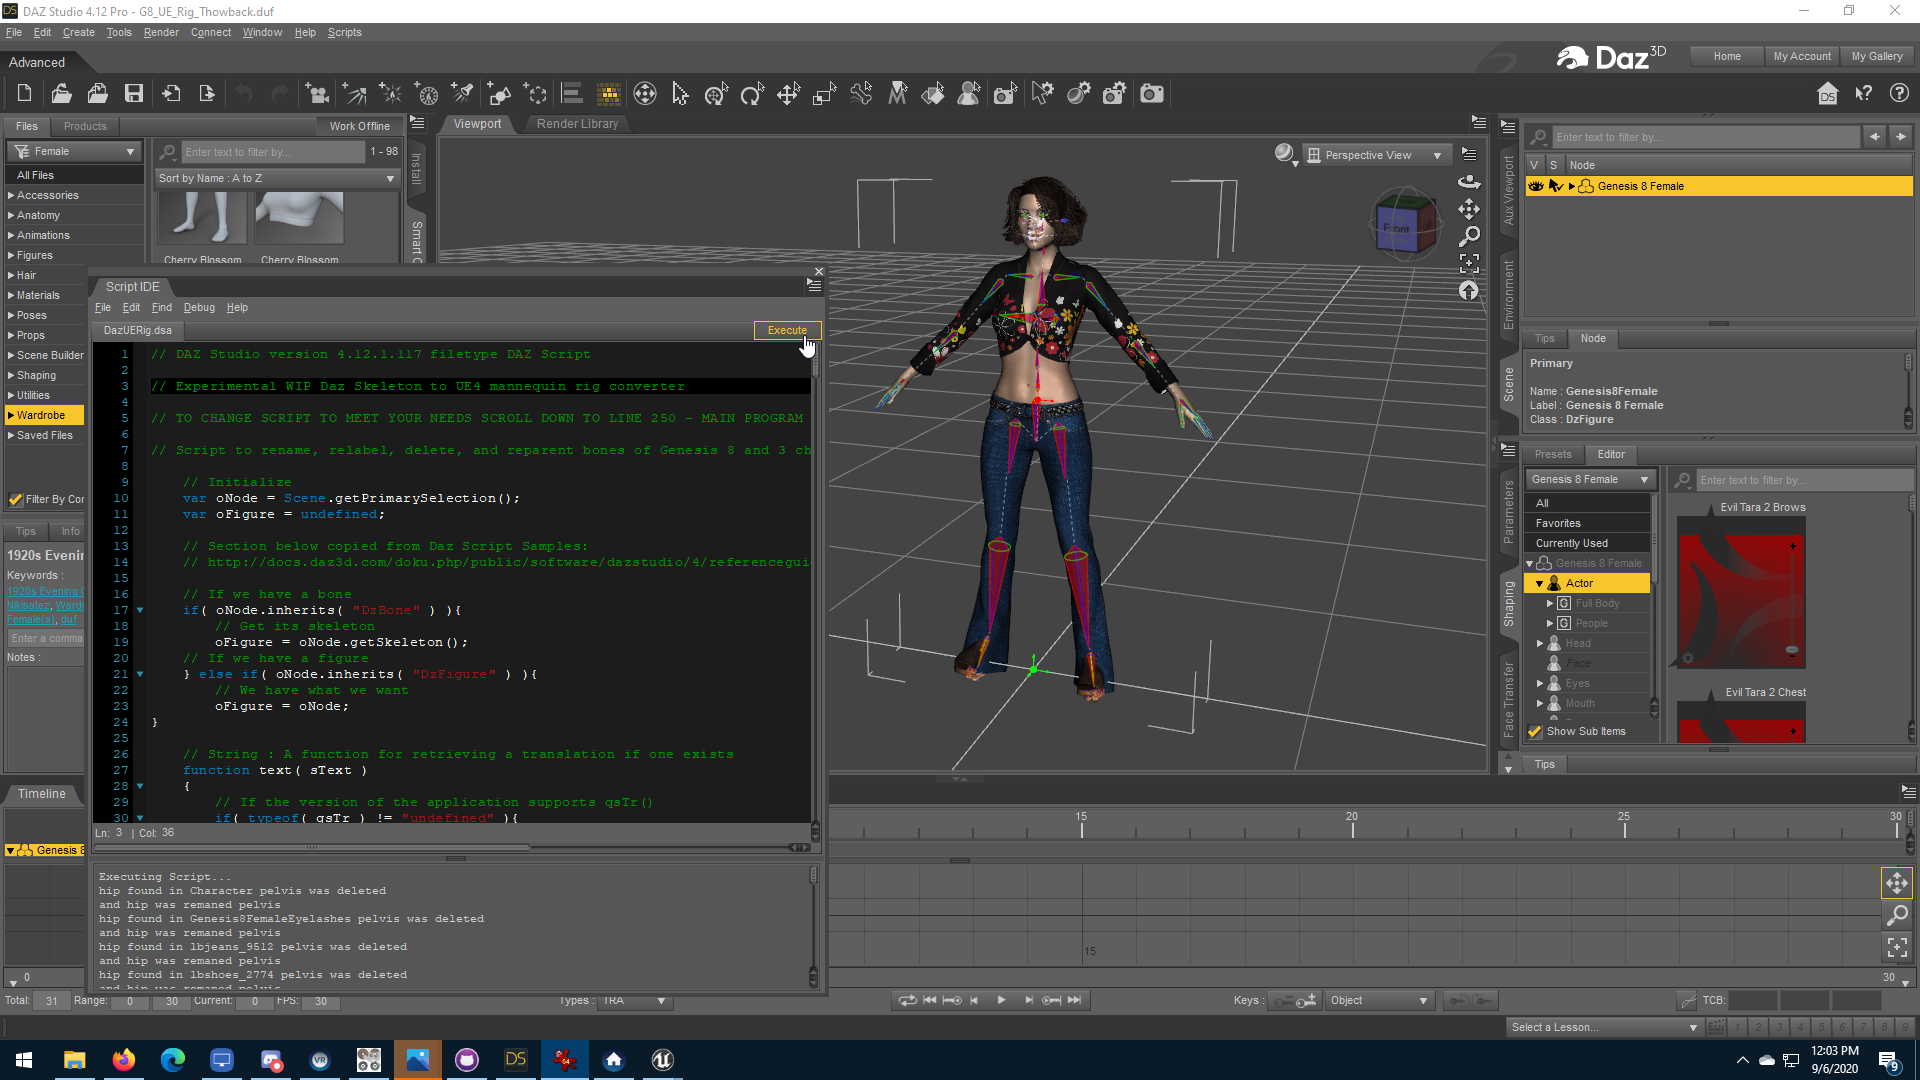Select the Joint Editor bone tool
This screenshot has width=1920, height=1080.
861,94
